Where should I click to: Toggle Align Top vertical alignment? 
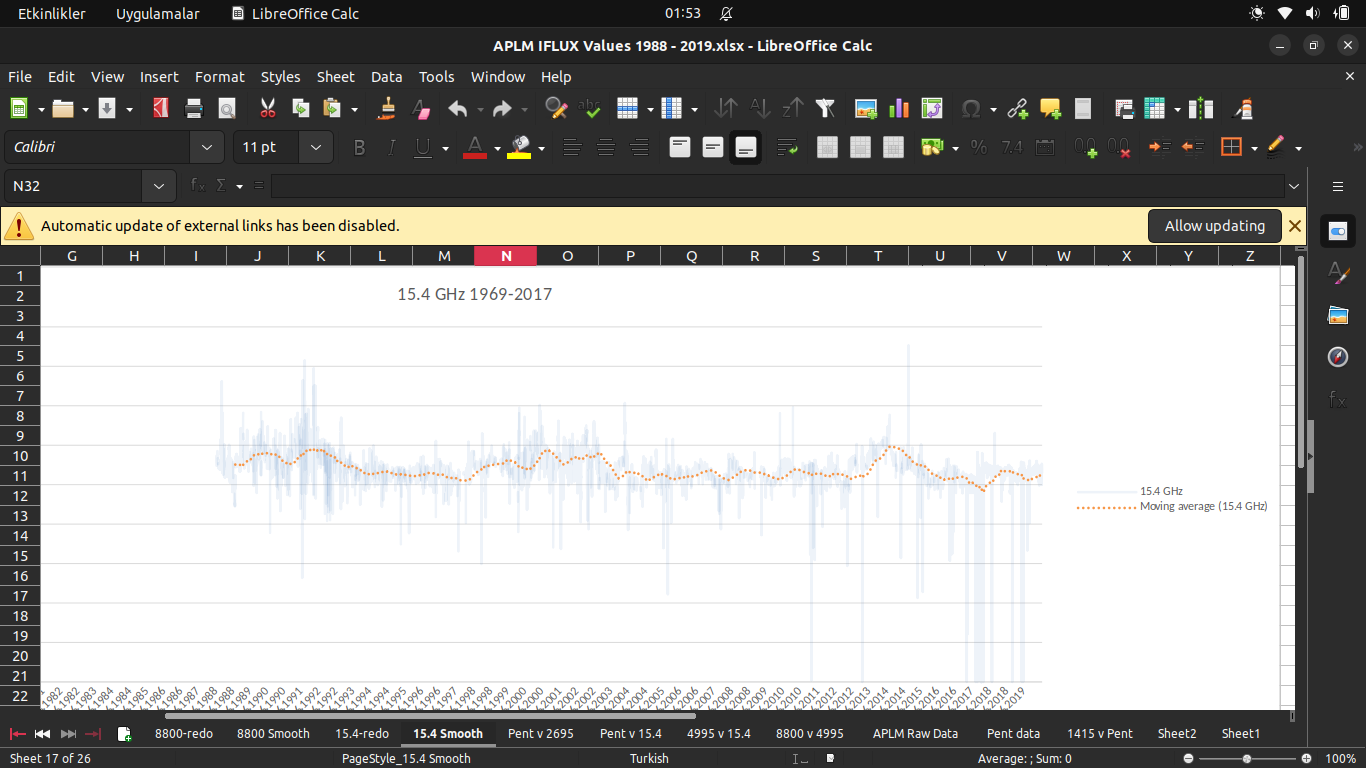point(680,147)
